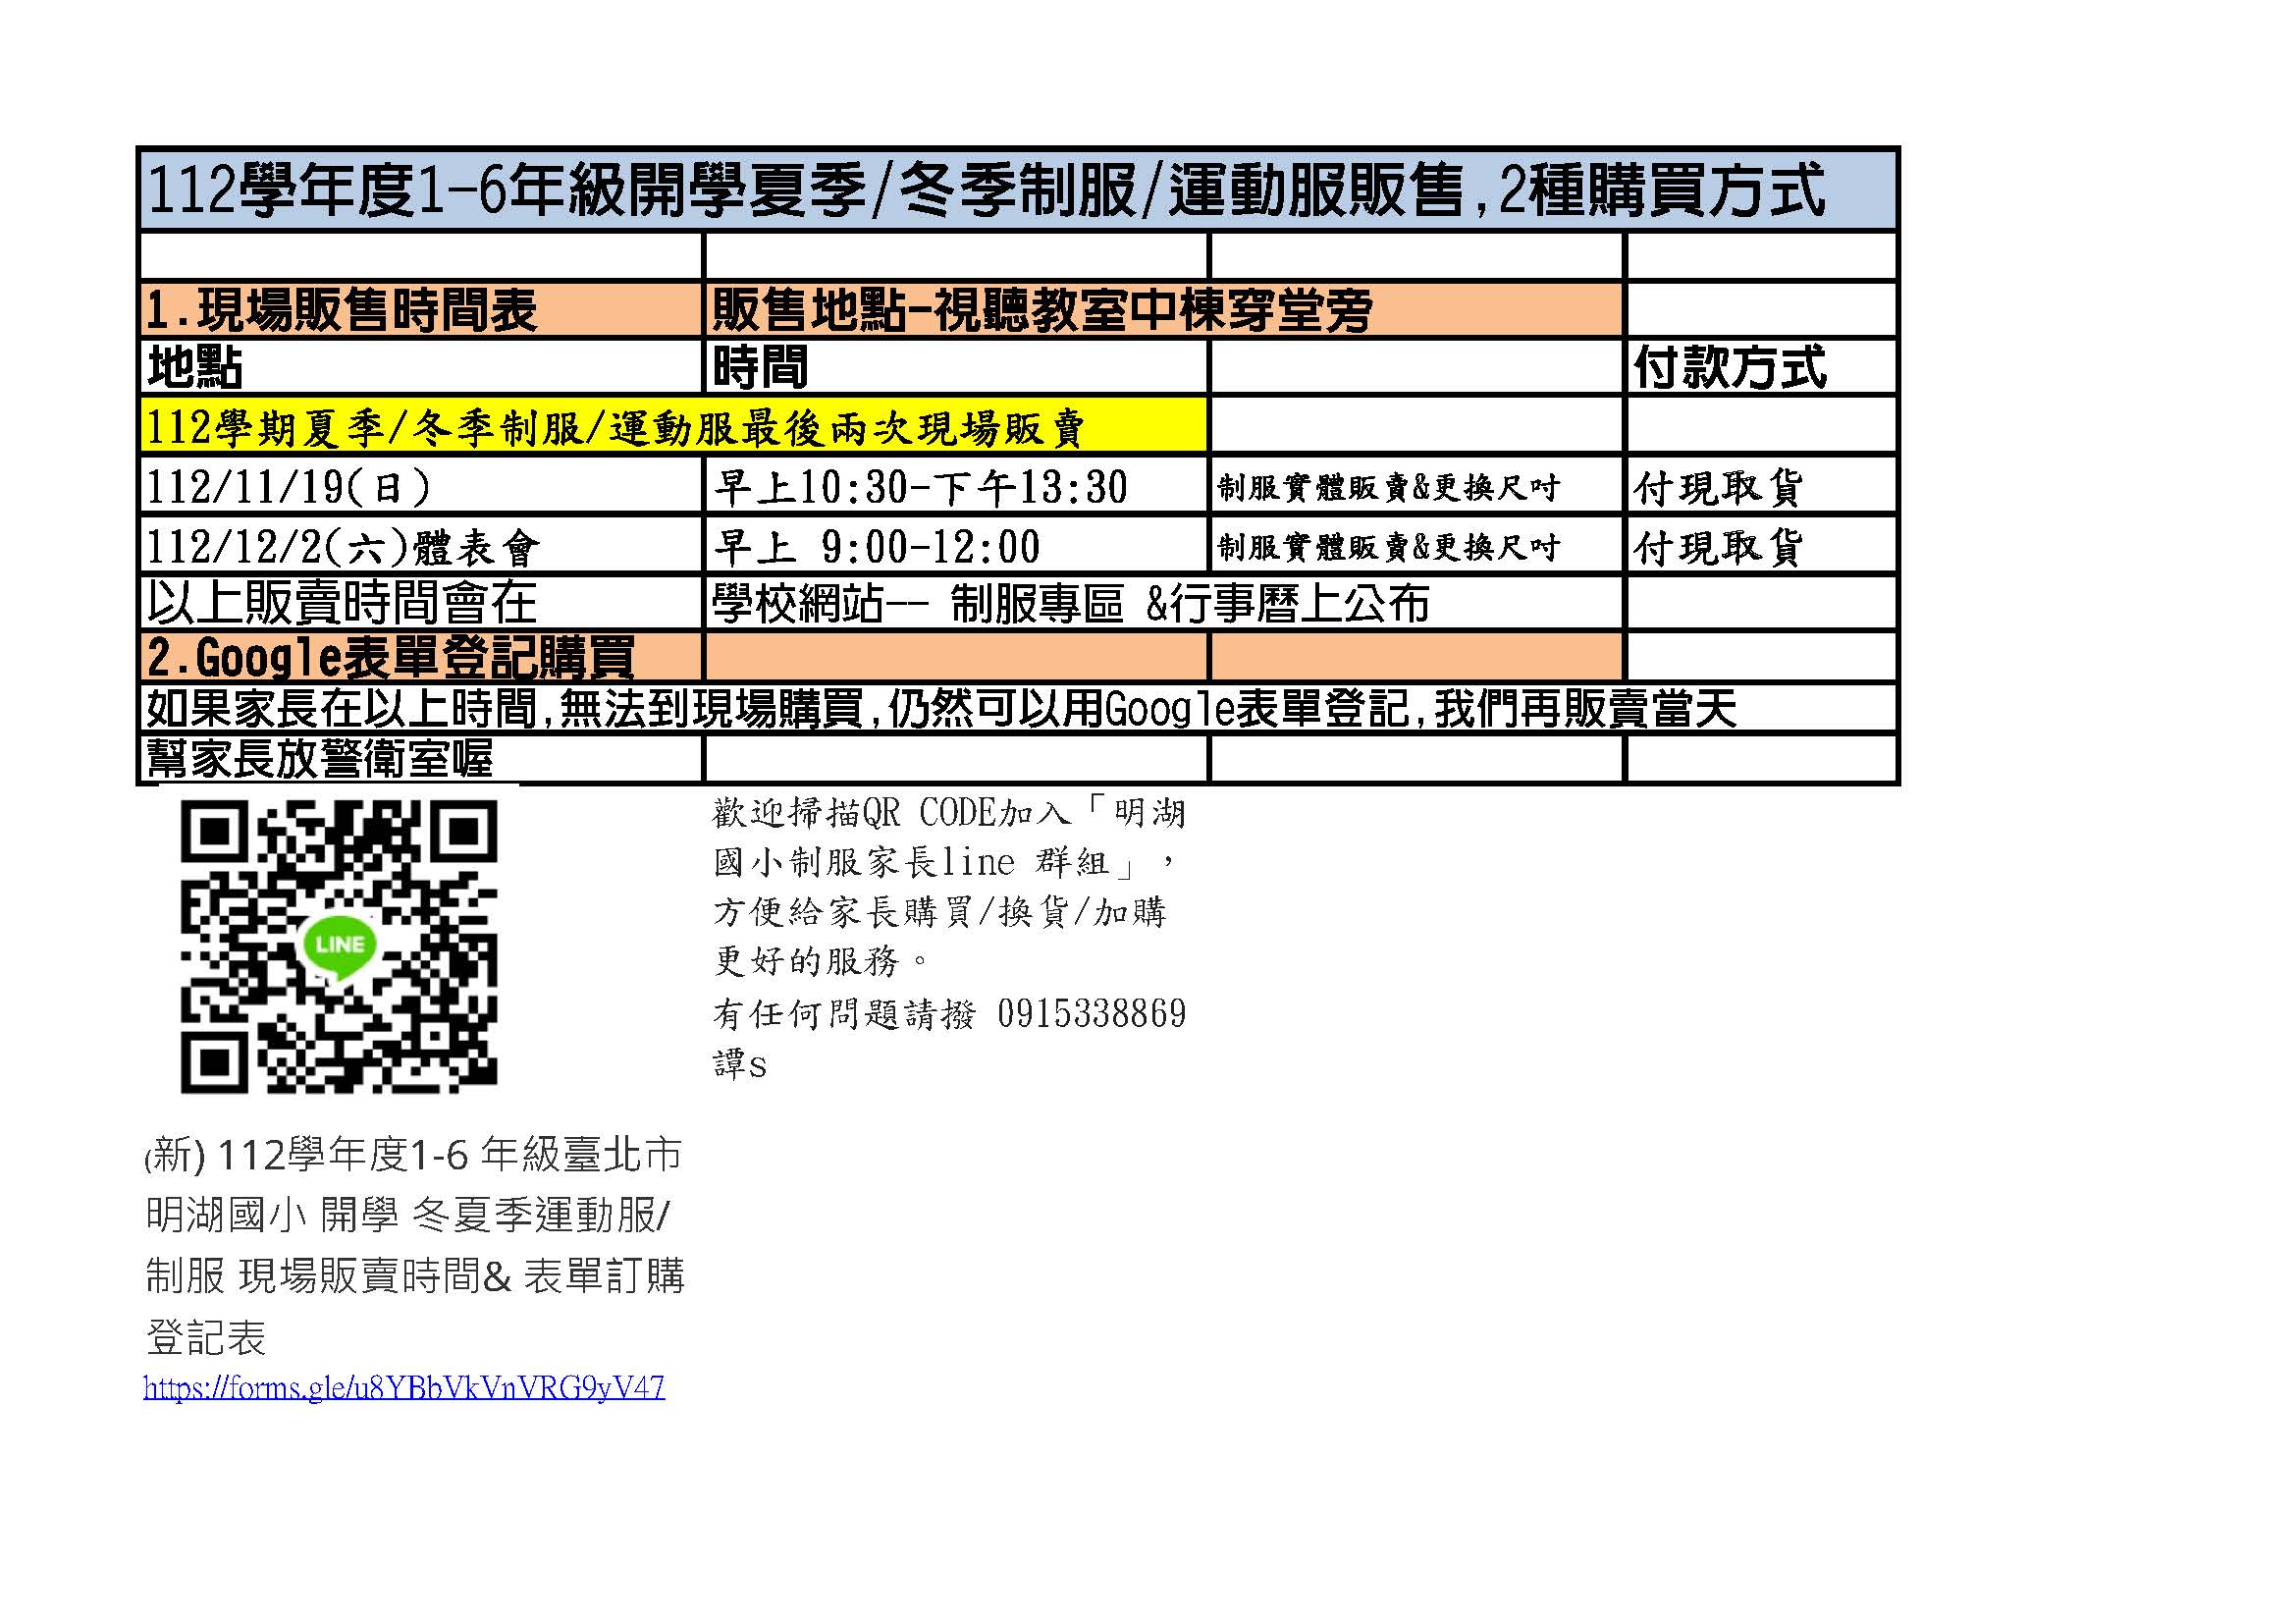
Task: Click the green LINE logo icon
Action: (340, 944)
